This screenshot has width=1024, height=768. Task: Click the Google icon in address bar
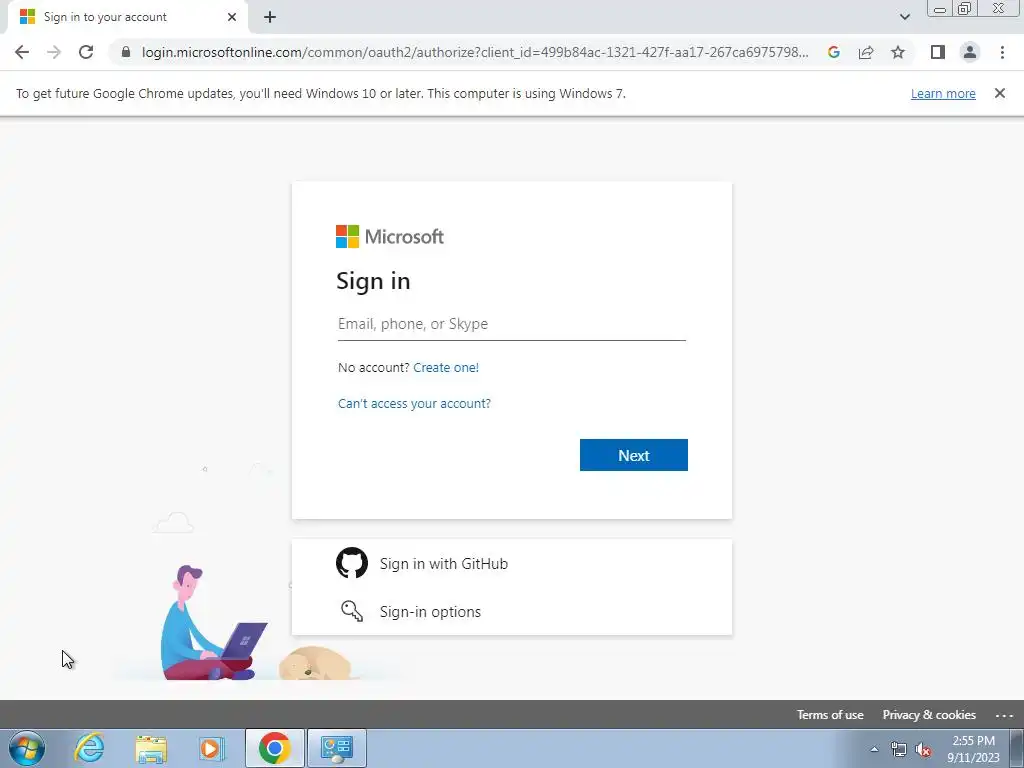pyautogui.click(x=833, y=52)
